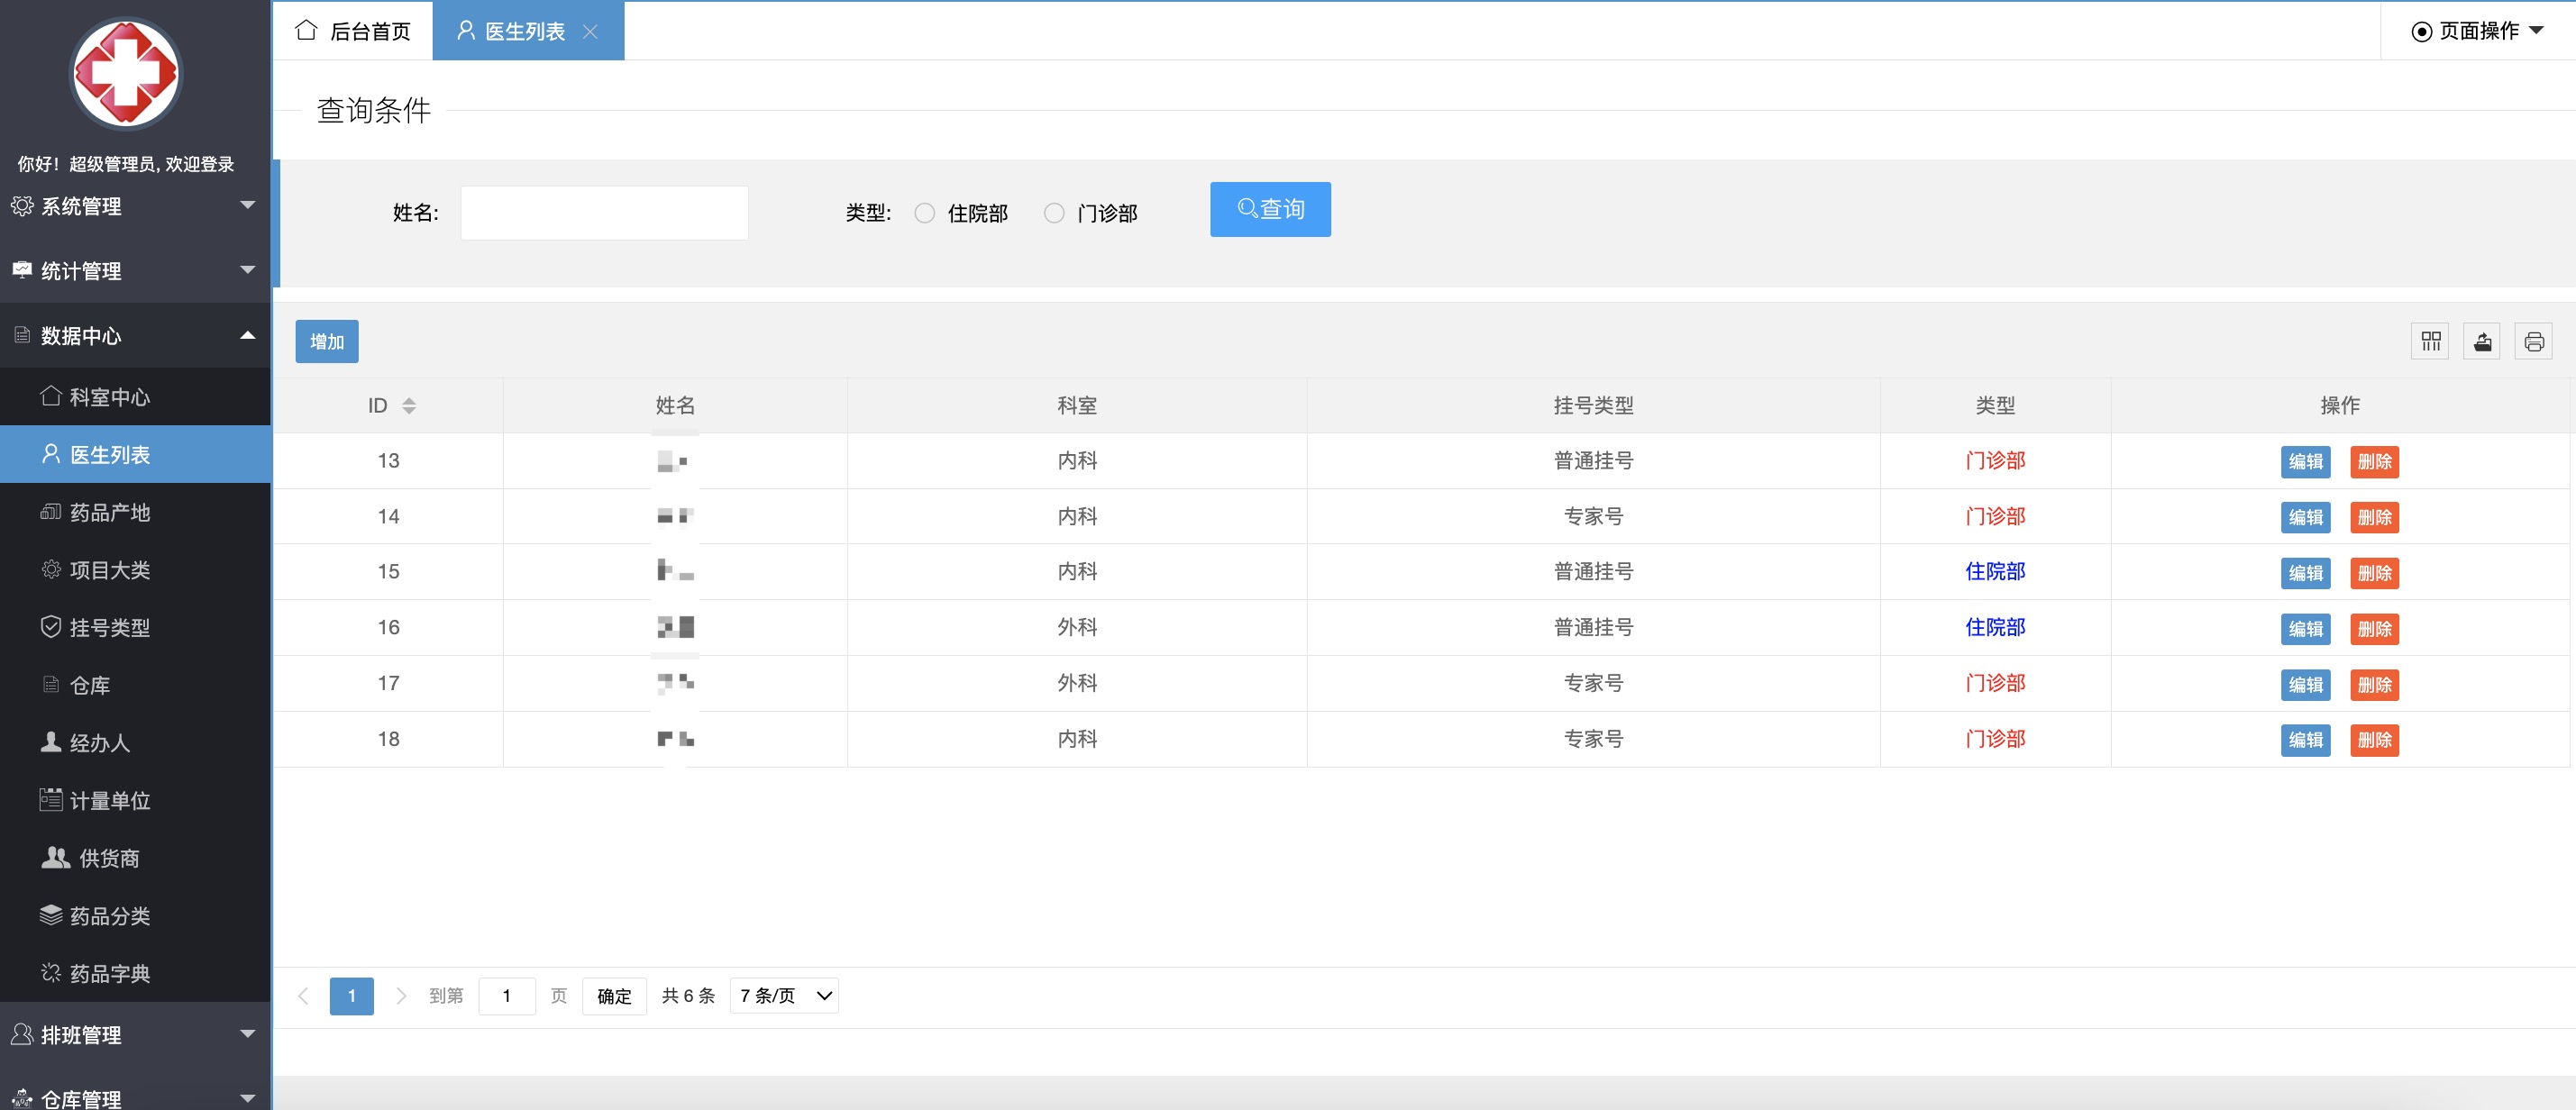Expand the 排班管理 menu section
Image resolution: width=2576 pixels, height=1110 pixels.
(135, 1035)
